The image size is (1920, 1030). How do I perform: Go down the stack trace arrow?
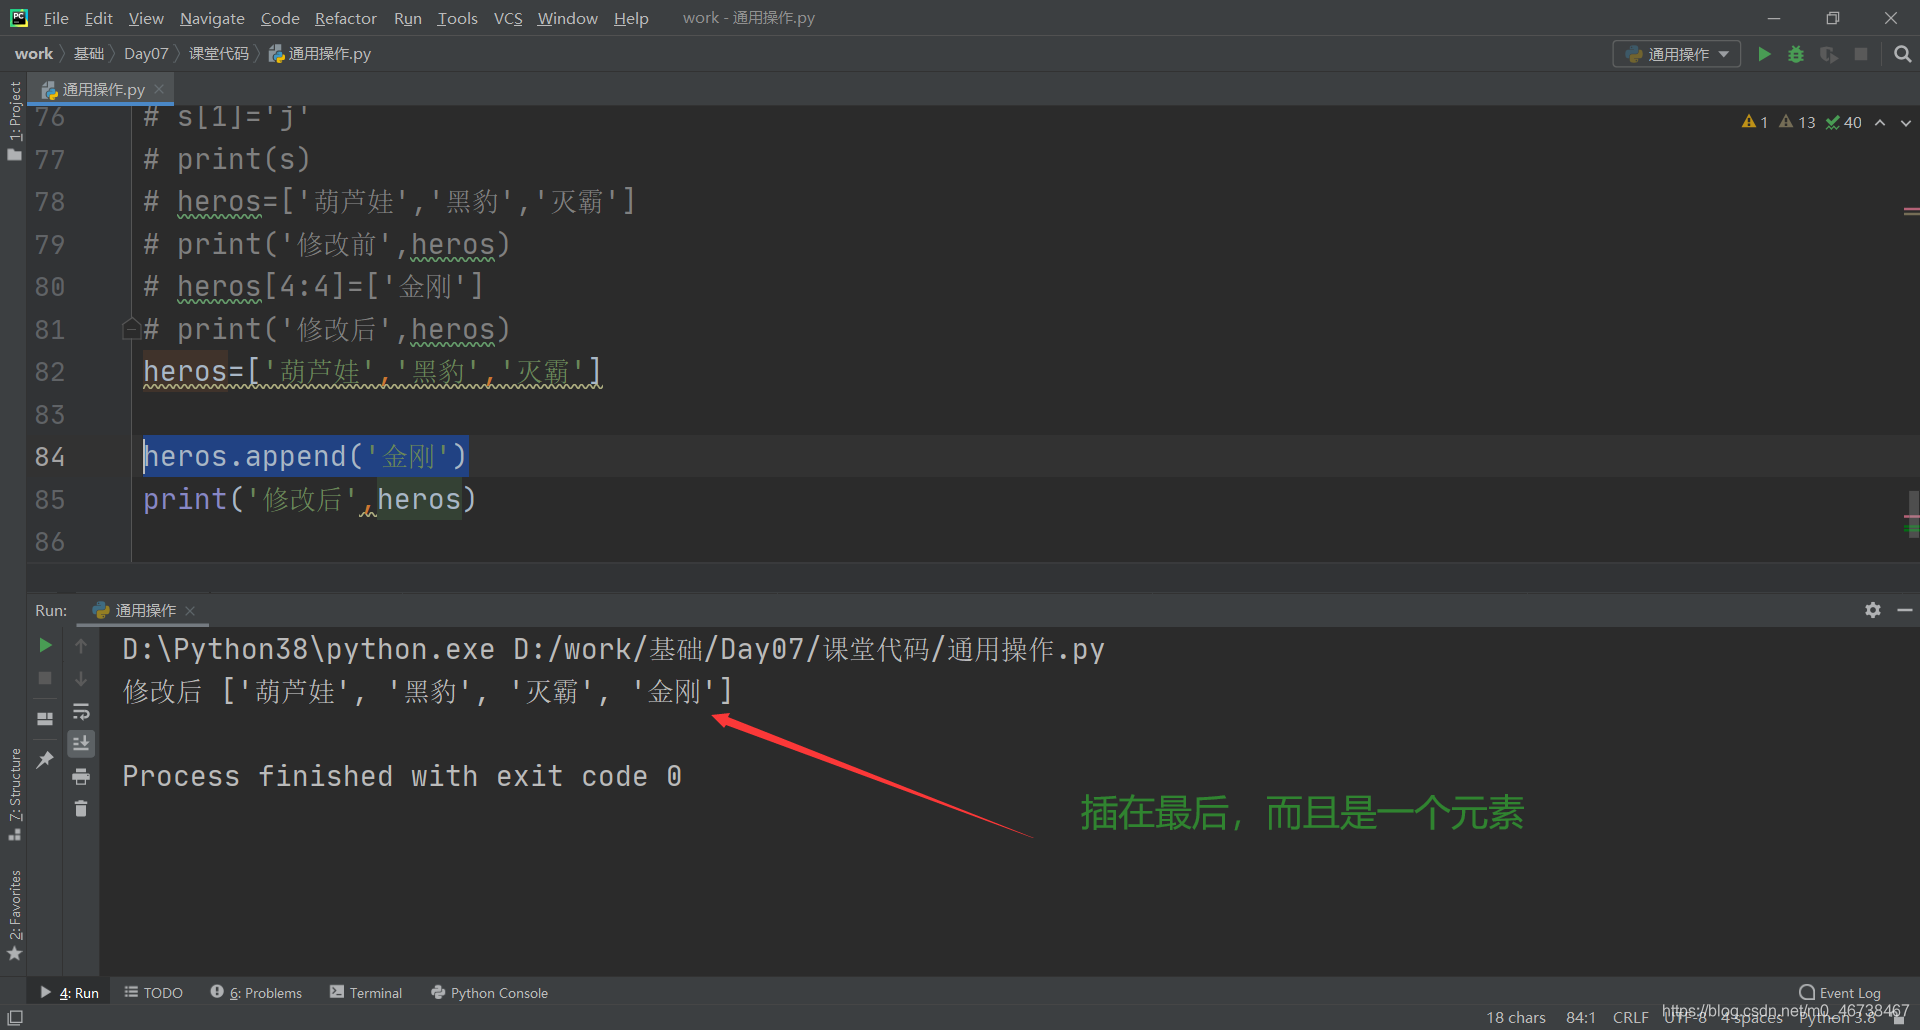pos(81,678)
